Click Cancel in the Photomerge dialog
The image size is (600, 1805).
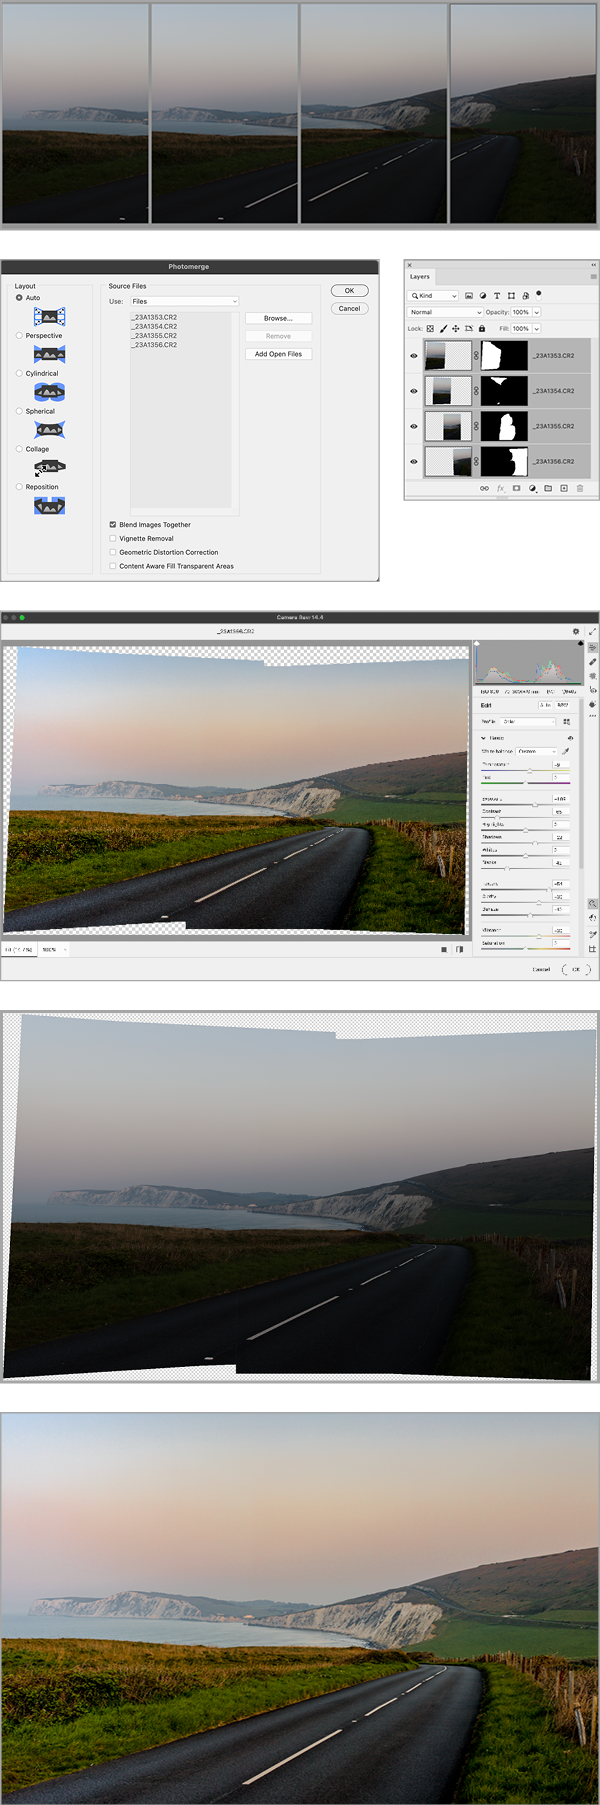[x=350, y=308]
